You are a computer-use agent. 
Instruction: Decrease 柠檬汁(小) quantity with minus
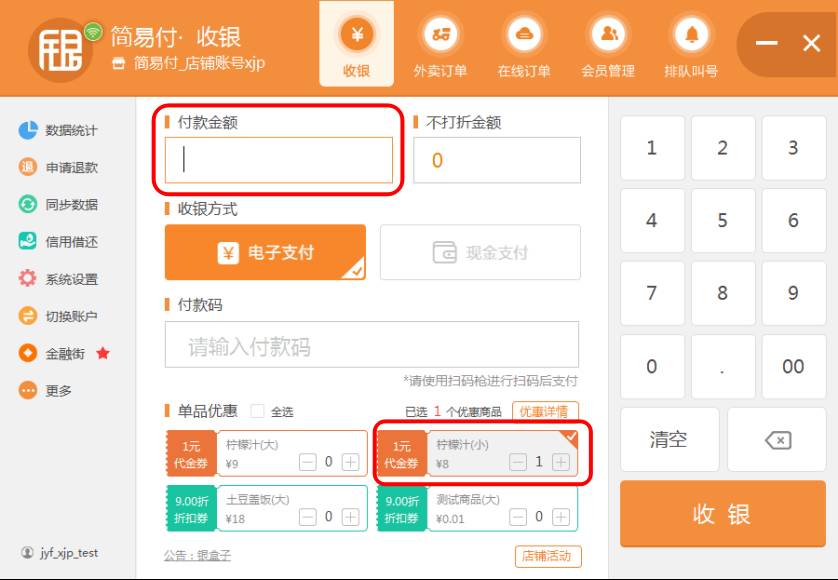(517, 462)
